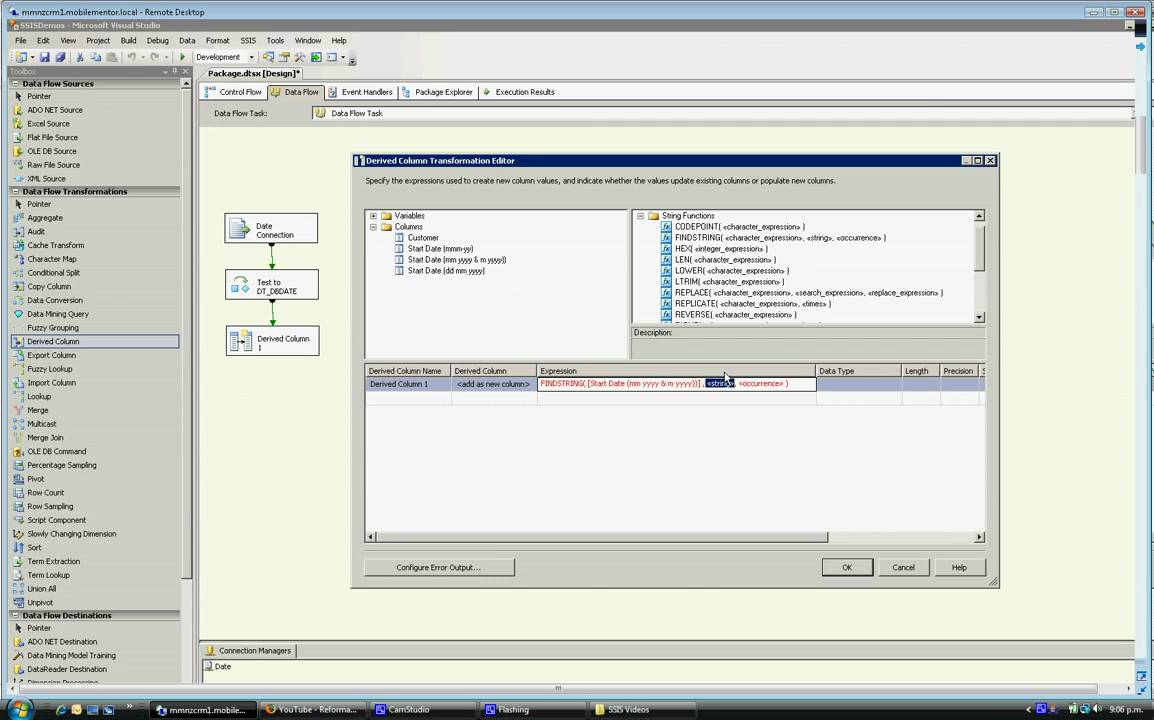
Task: Collapse the String Functions folder node
Action: (x=640, y=216)
